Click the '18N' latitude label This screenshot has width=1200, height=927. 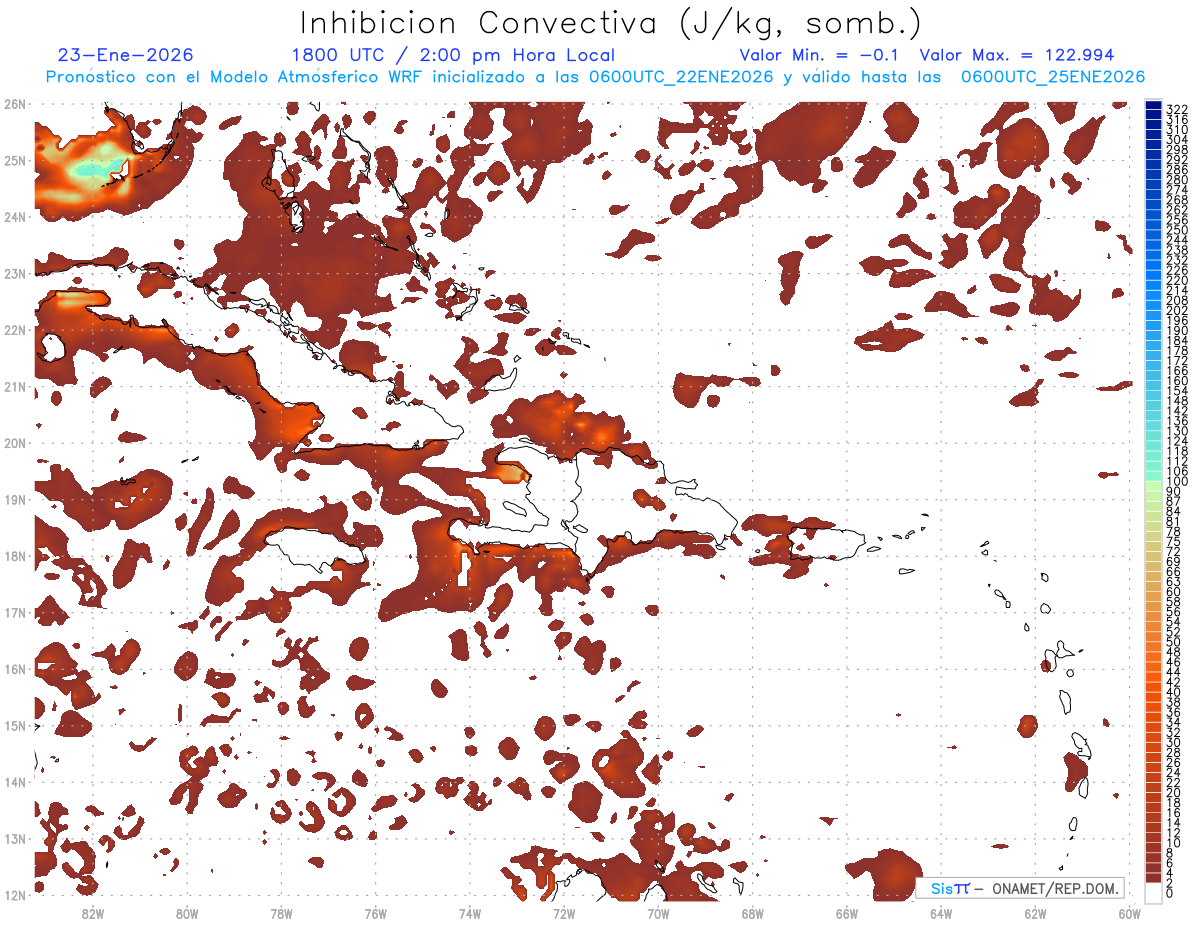[15, 556]
